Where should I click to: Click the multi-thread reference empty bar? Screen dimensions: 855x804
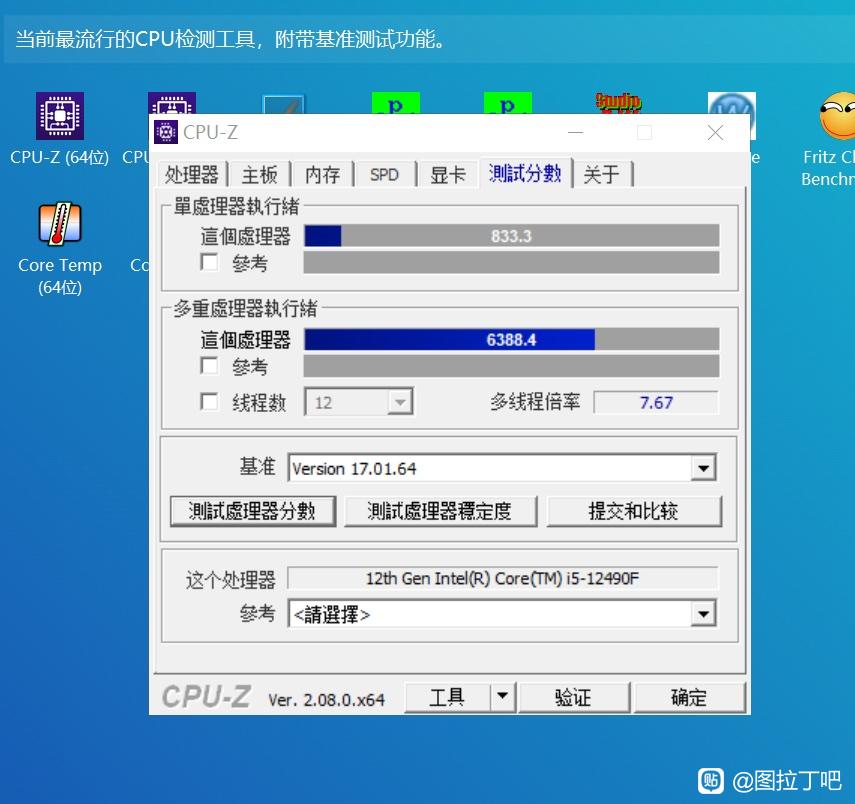[x=511, y=365]
